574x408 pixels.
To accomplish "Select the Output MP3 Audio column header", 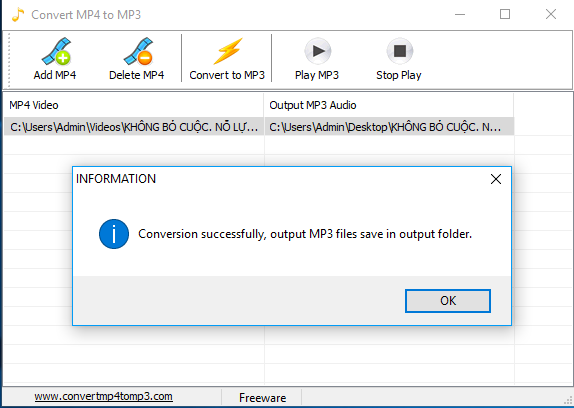I will click(389, 105).
